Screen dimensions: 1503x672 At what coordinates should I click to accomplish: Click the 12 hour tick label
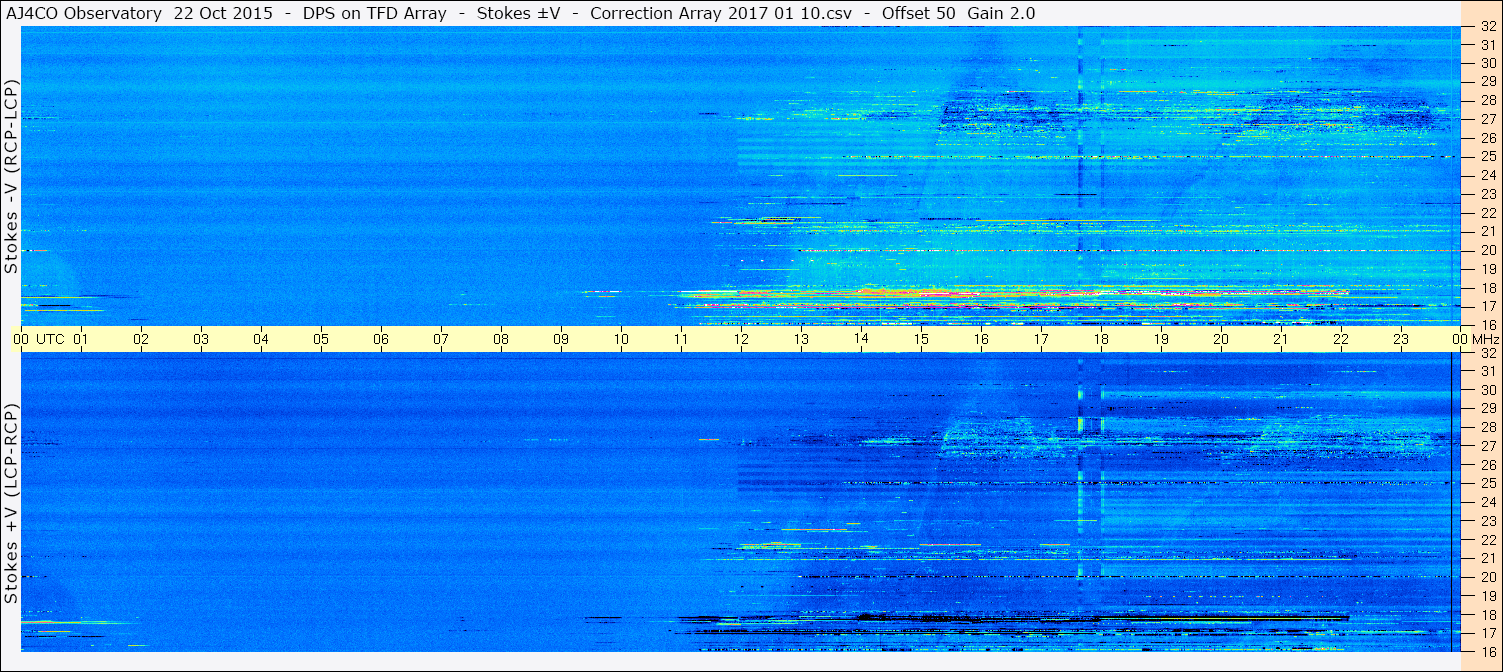pyautogui.click(x=741, y=339)
